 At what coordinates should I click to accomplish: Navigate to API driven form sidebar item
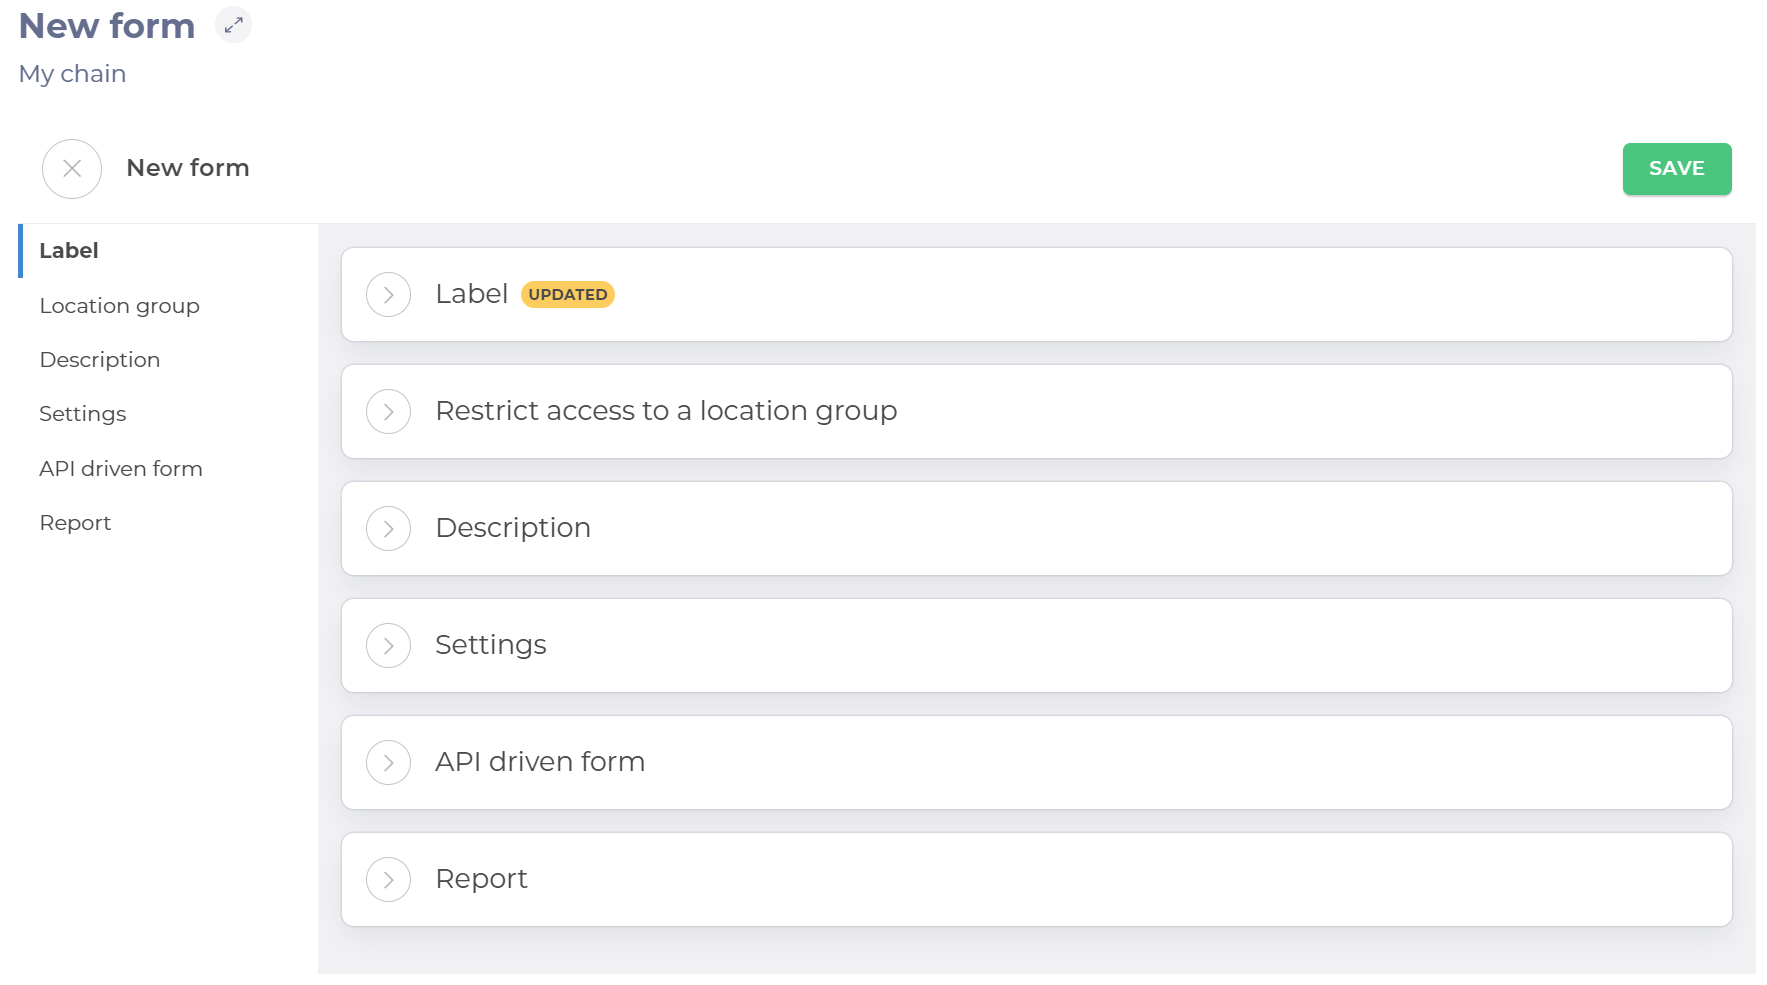pos(121,469)
